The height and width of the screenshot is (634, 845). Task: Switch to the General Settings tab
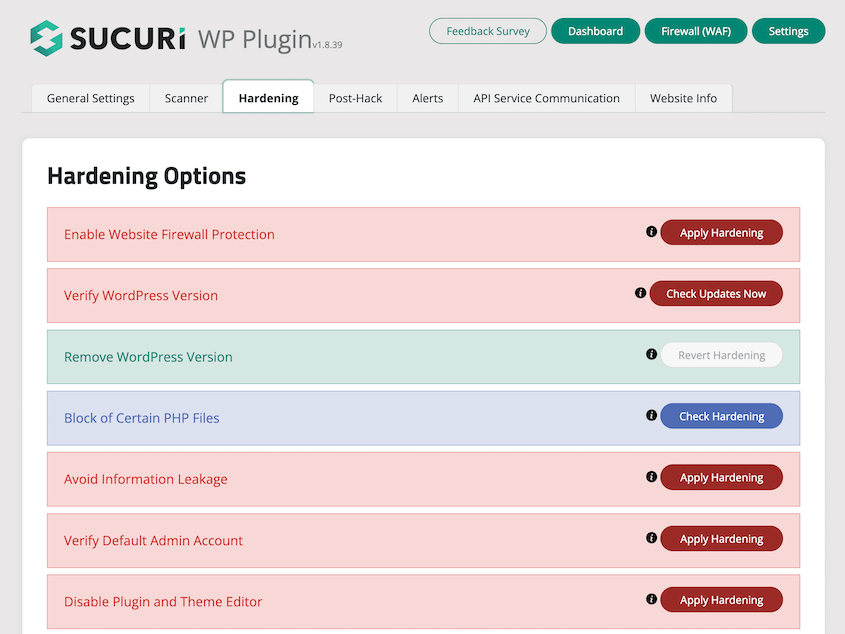(91, 98)
